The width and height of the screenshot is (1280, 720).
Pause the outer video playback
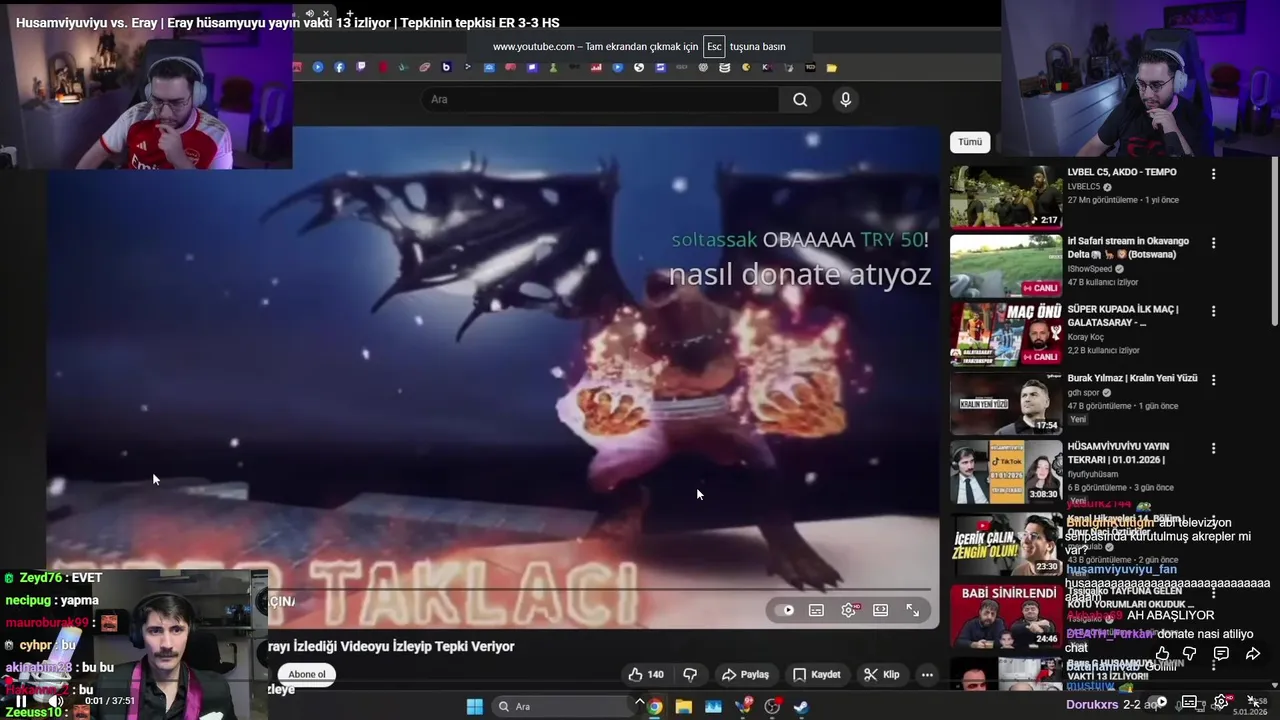(x=20, y=701)
